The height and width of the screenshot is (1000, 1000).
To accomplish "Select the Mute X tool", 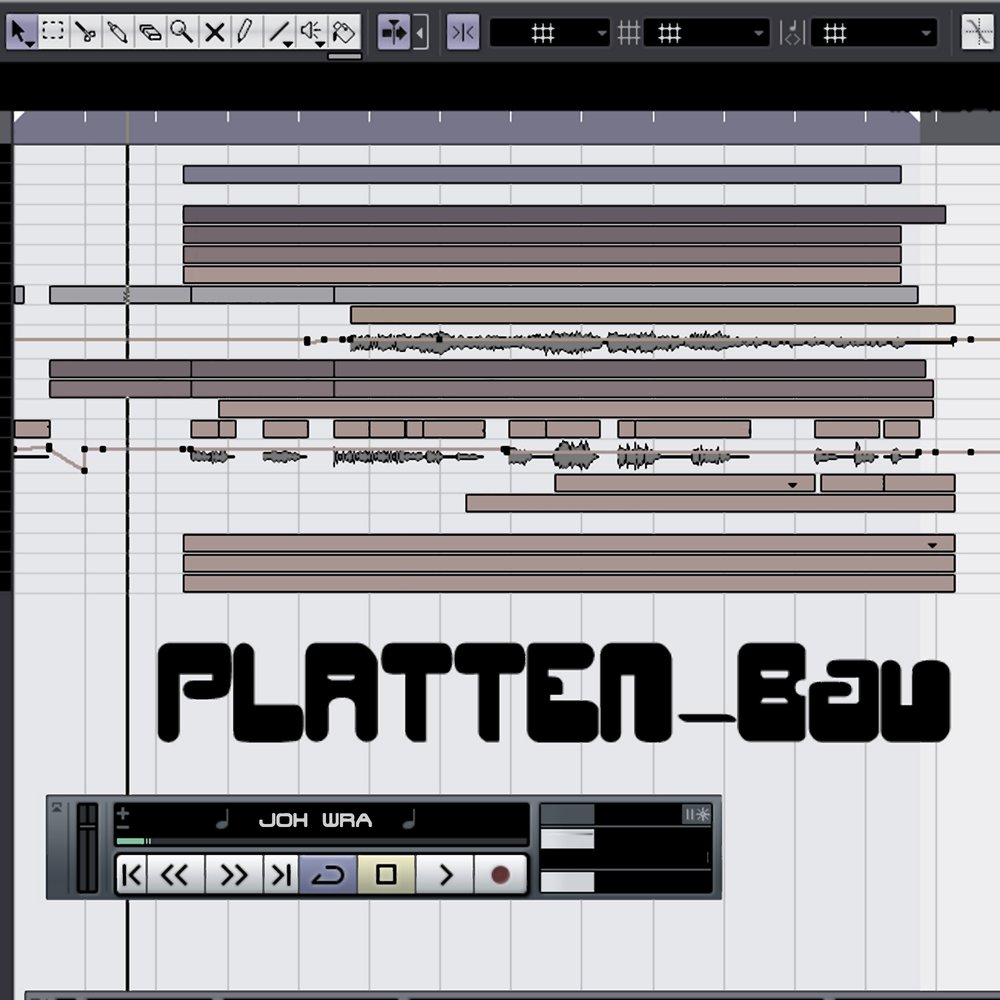I will tap(214, 32).
